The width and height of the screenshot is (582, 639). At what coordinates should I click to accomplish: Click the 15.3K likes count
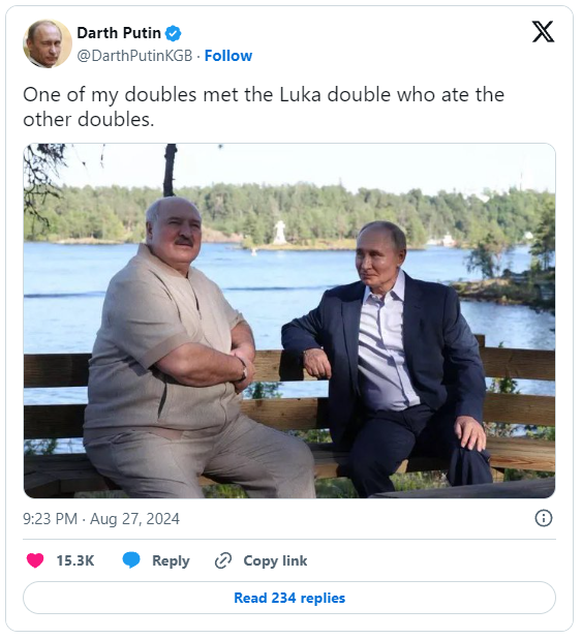point(75,561)
